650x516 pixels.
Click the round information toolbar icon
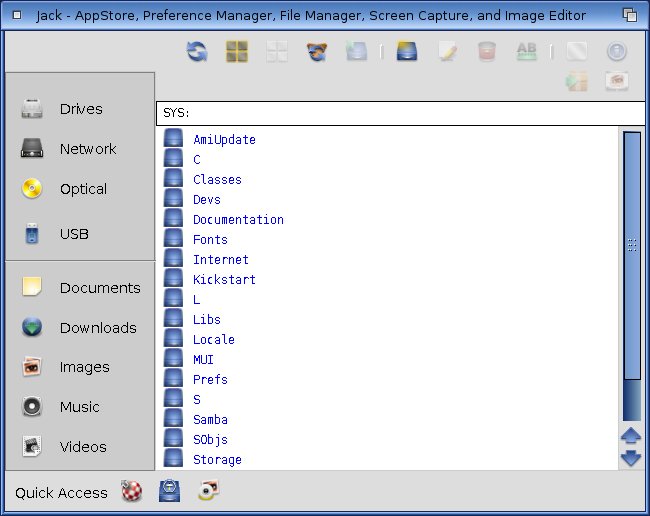(x=617, y=52)
